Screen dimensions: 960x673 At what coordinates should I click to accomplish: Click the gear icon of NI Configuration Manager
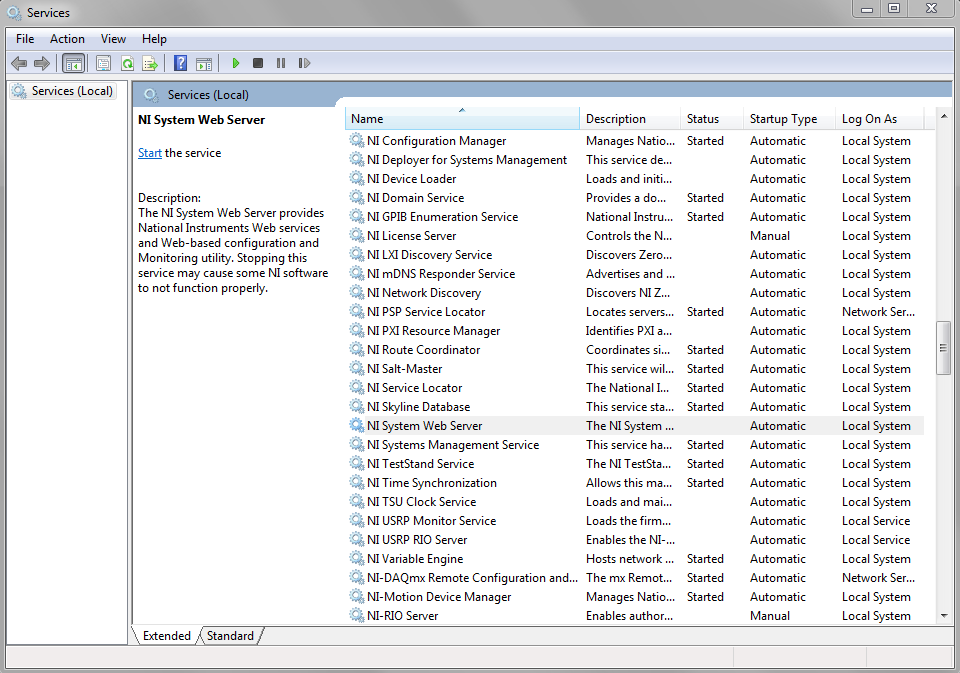[x=356, y=140]
